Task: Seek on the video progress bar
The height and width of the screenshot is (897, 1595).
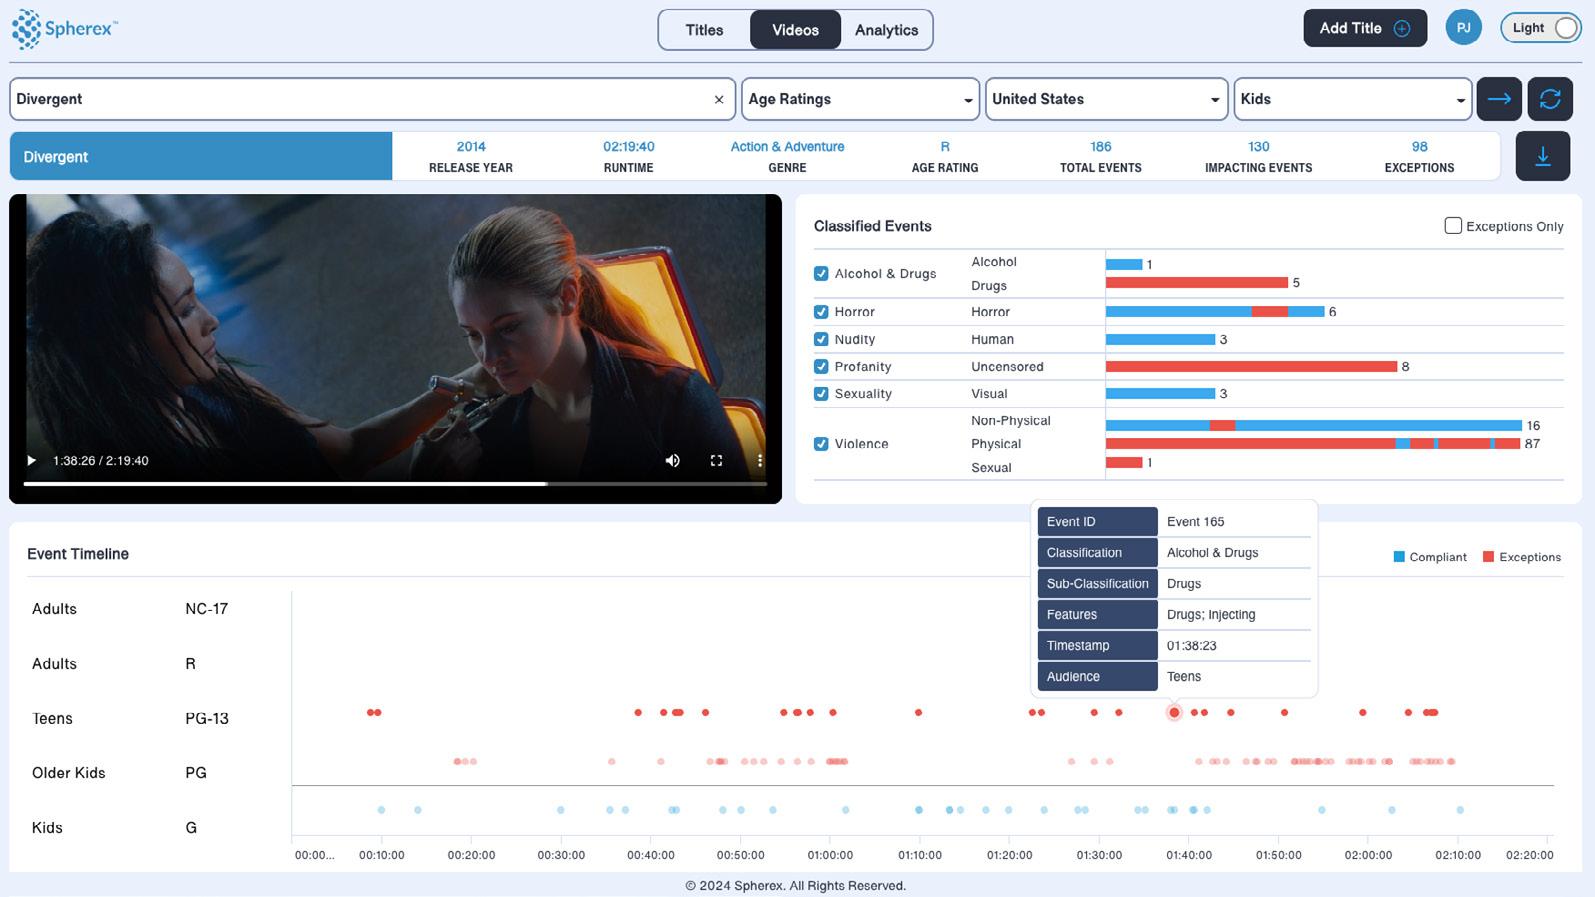Action: [395, 484]
